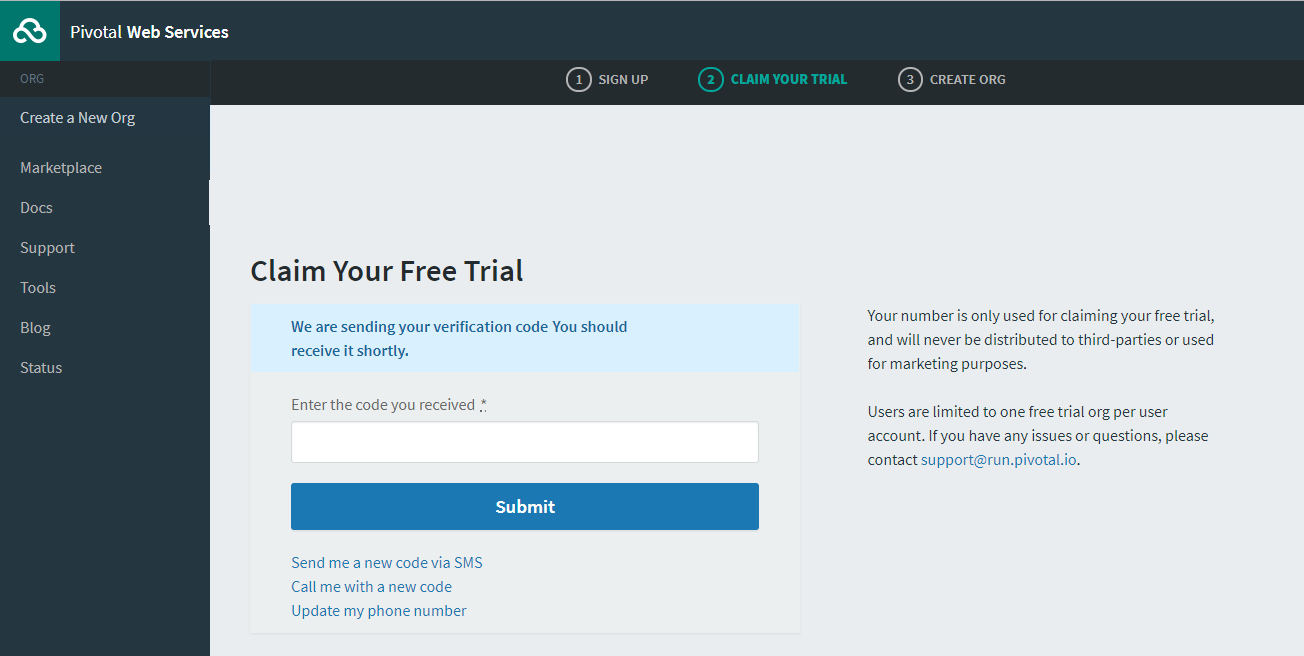This screenshot has height=656, width=1304.
Task: Click the support@run.pivotal.io email link
Action: click(998, 460)
